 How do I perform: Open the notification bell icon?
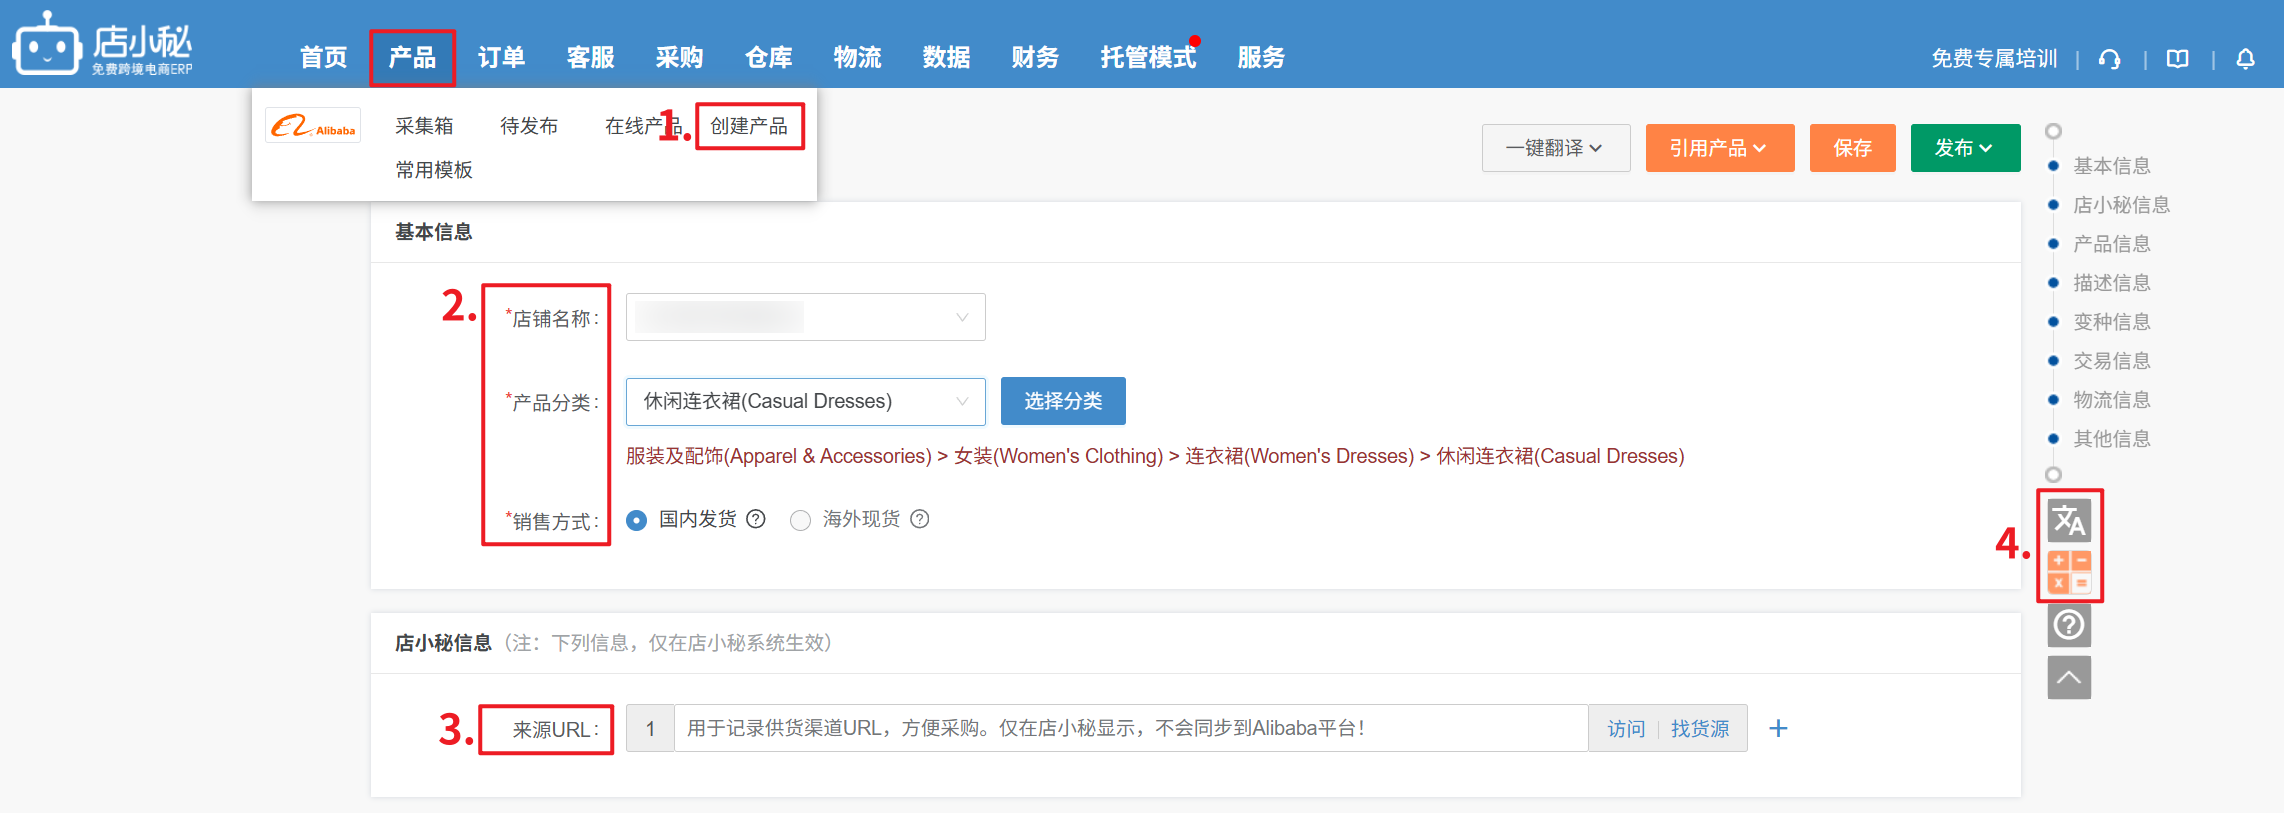(x=2245, y=59)
